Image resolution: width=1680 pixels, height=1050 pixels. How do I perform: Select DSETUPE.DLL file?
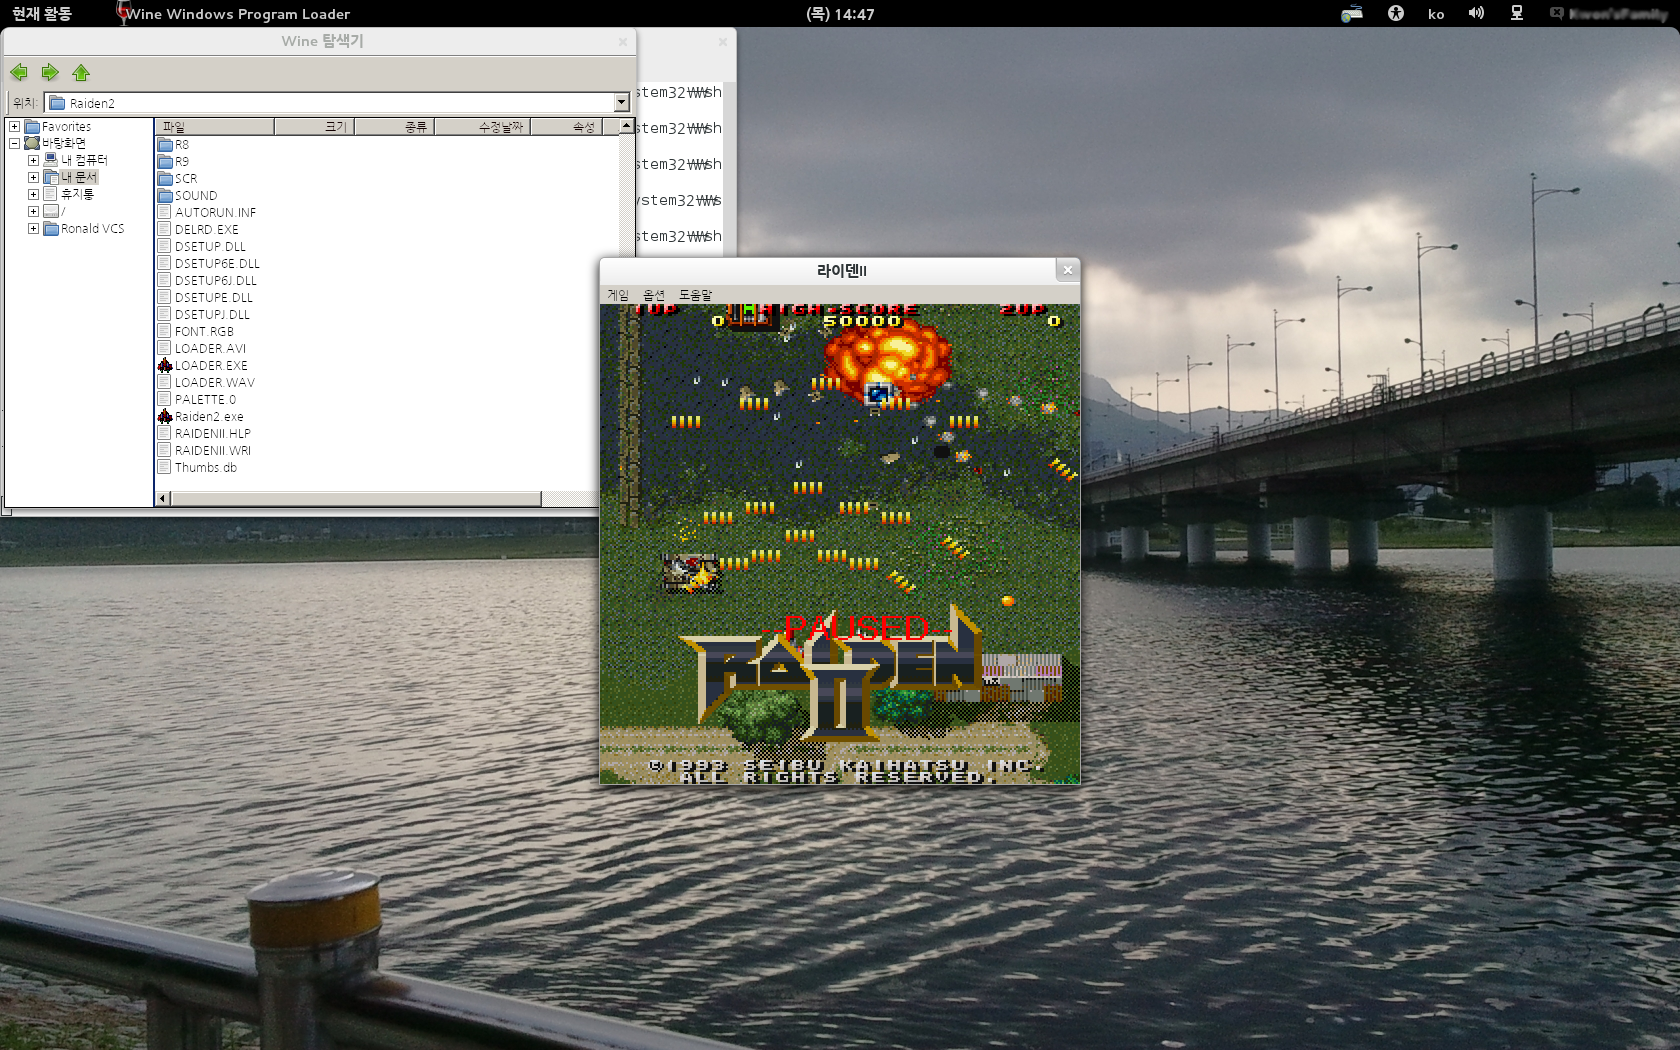[205, 297]
